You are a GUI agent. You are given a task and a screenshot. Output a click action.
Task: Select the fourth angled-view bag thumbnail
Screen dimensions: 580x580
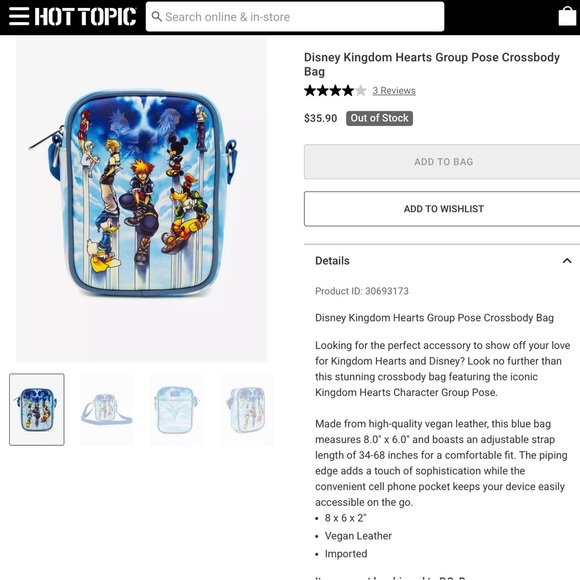tap(247, 409)
